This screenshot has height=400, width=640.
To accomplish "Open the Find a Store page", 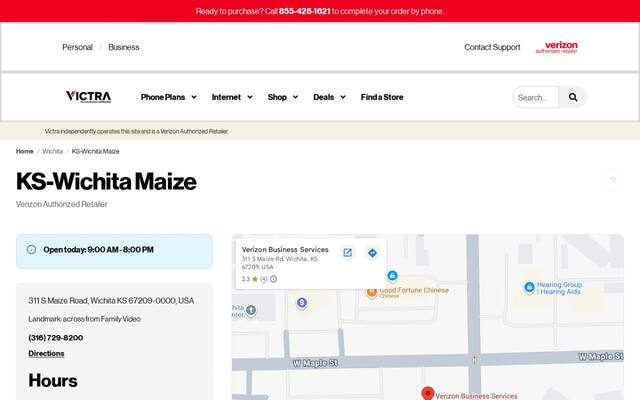I will (x=382, y=97).
